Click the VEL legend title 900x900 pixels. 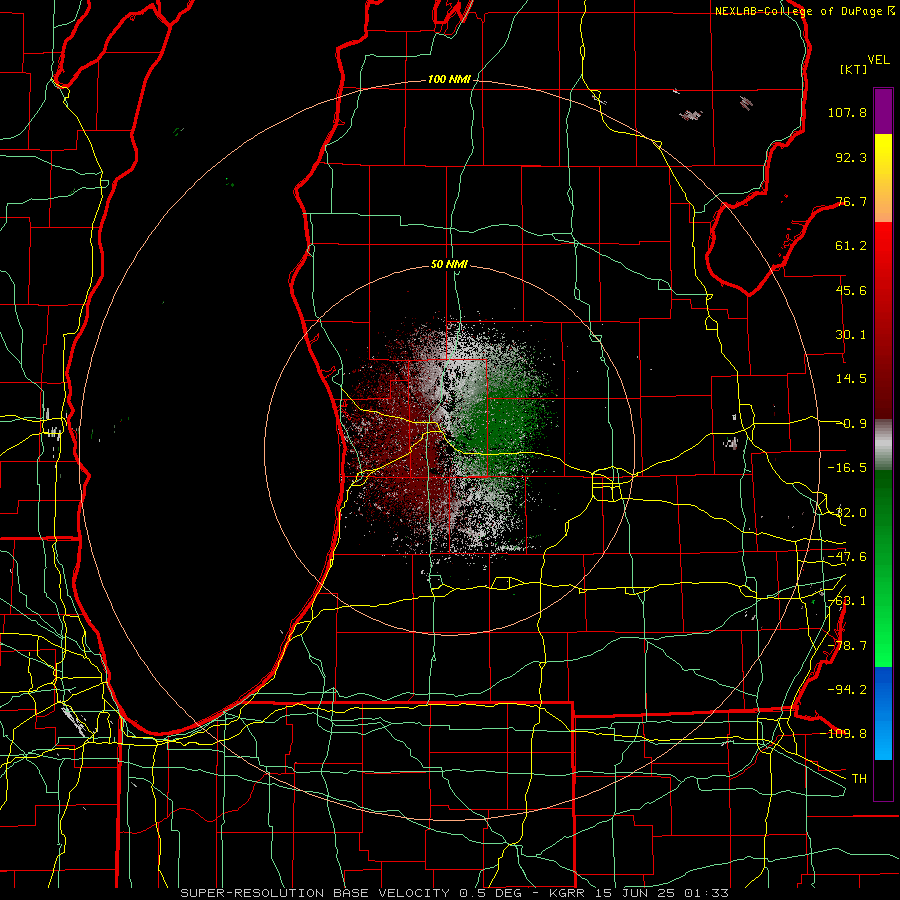pos(878,60)
